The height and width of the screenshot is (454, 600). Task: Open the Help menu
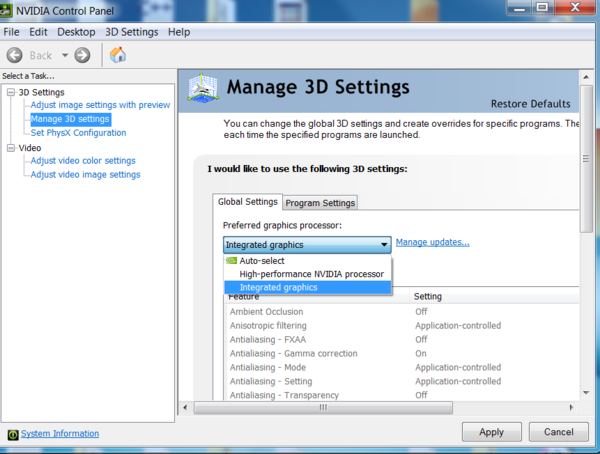tap(179, 32)
